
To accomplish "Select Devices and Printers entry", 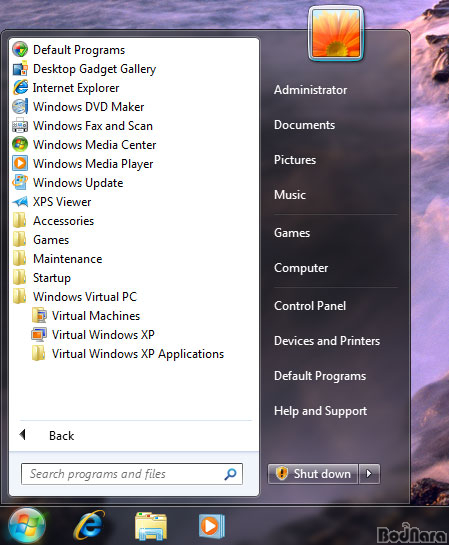I will [327, 341].
